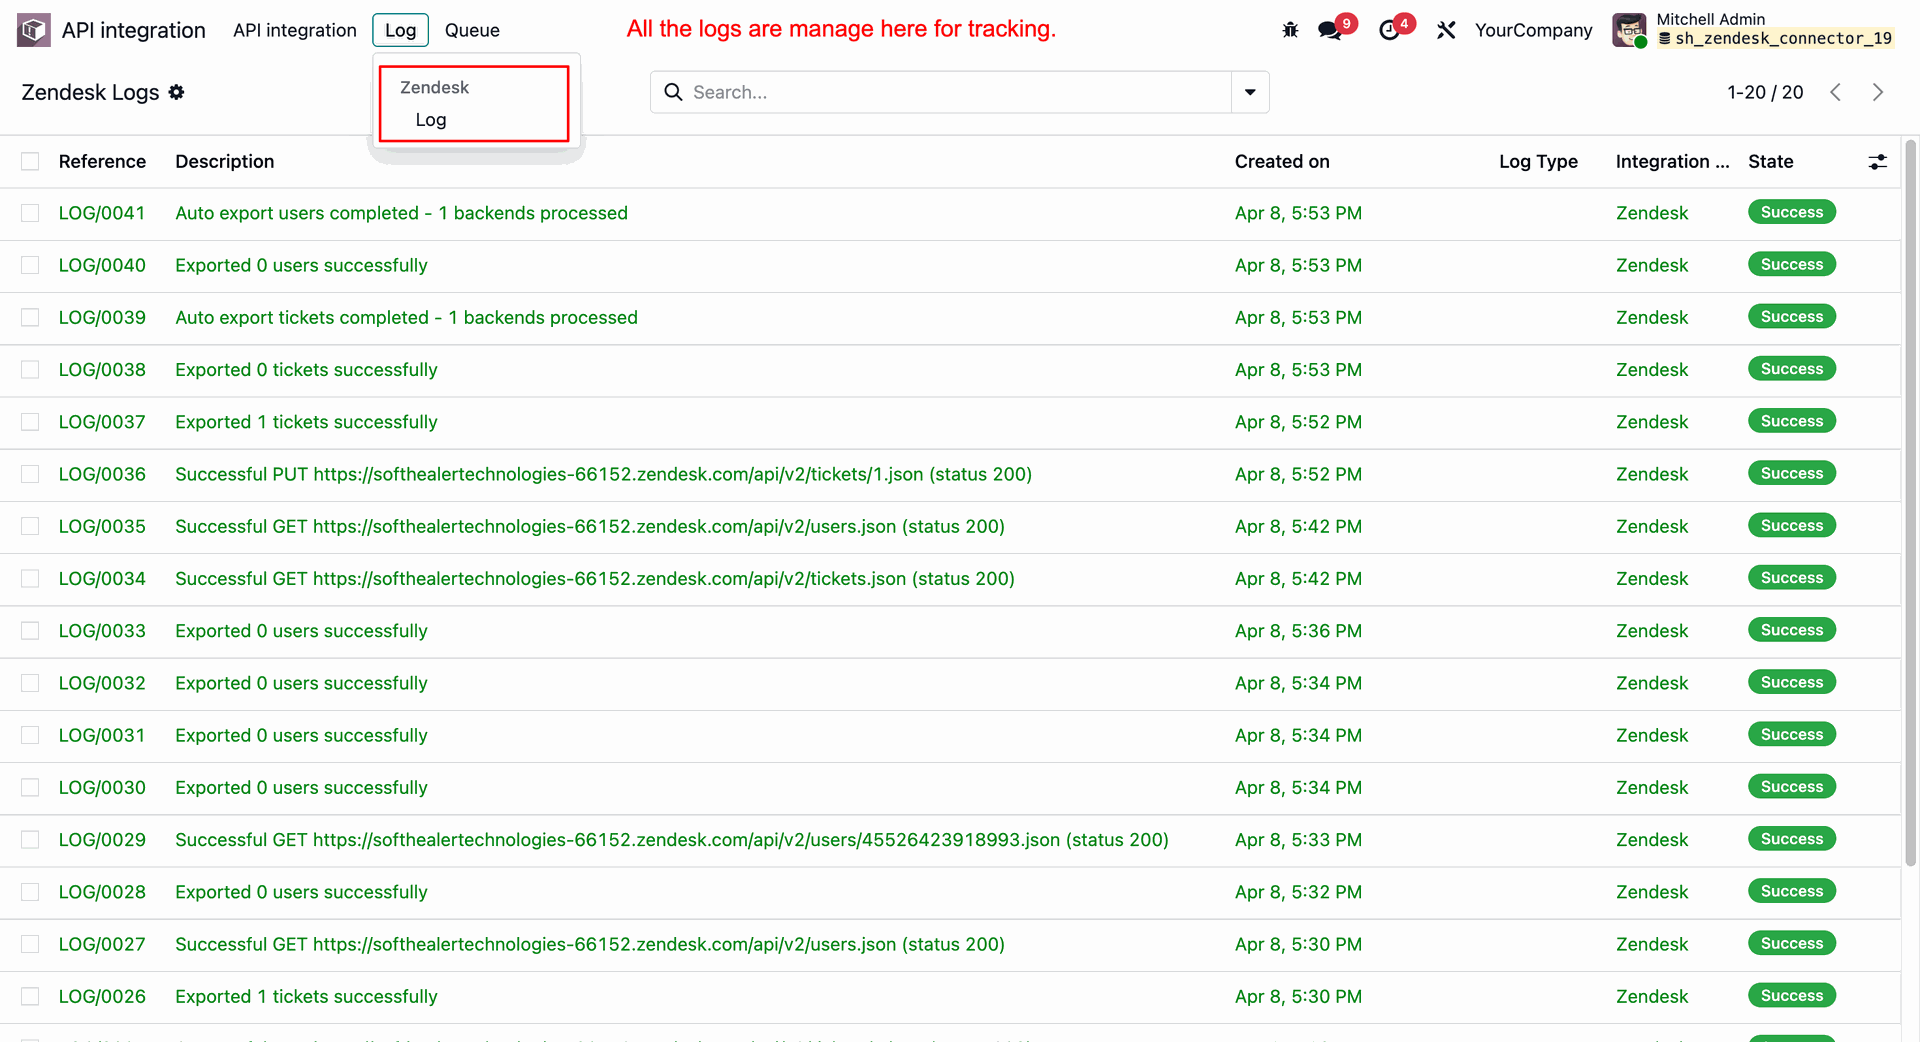Click the search magnifier icon
Image resolution: width=1920 pixels, height=1042 pixels.
[674, 92]
